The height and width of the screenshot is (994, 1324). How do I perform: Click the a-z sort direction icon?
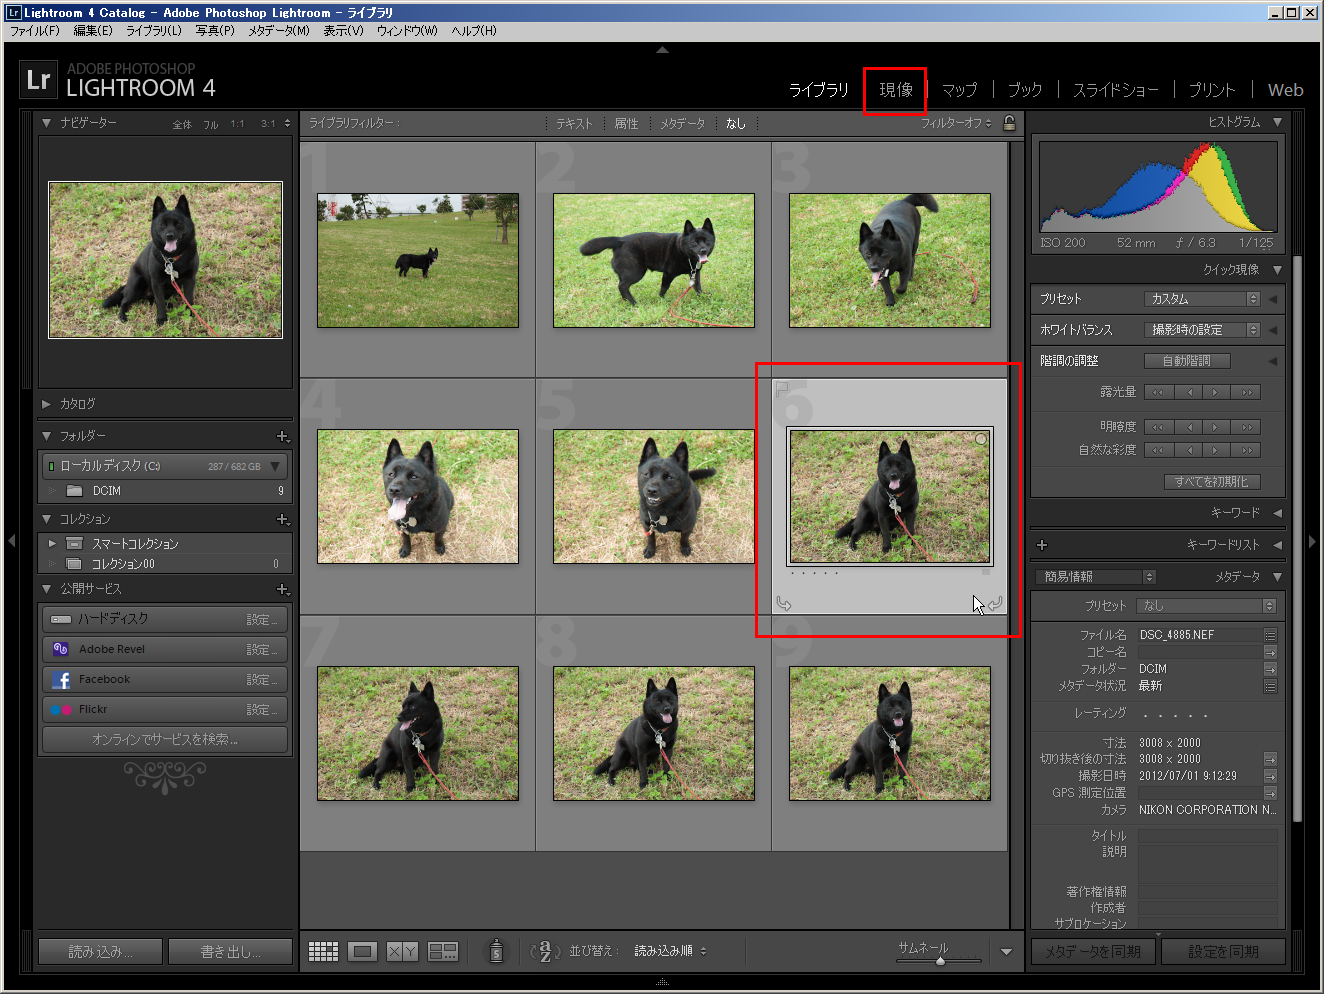pyautogui.click(x=544, y=951)
